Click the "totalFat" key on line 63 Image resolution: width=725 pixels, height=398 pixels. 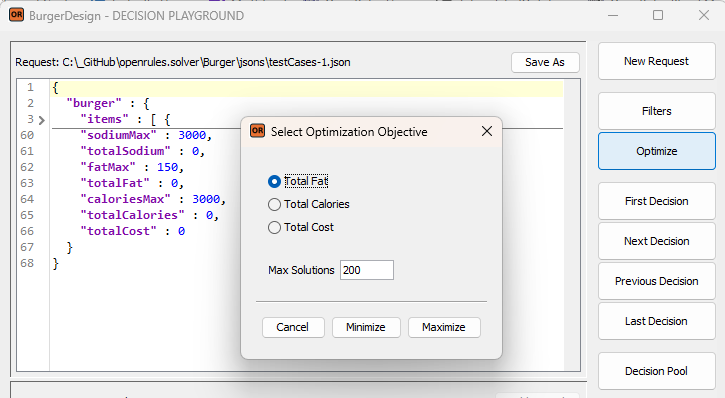[115, 183]
